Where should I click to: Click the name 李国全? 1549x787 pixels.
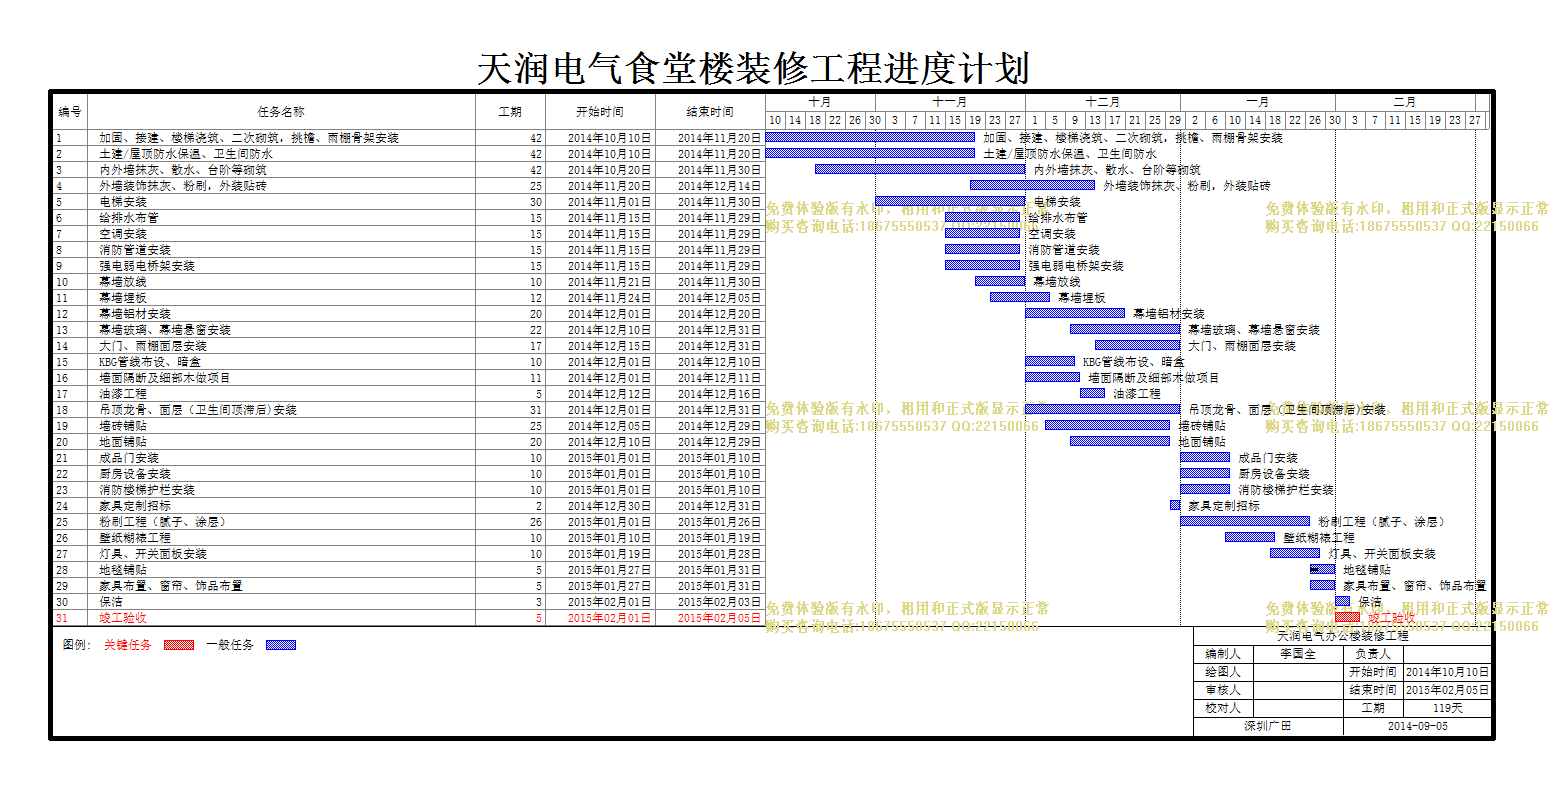[x=1298, y=654]
